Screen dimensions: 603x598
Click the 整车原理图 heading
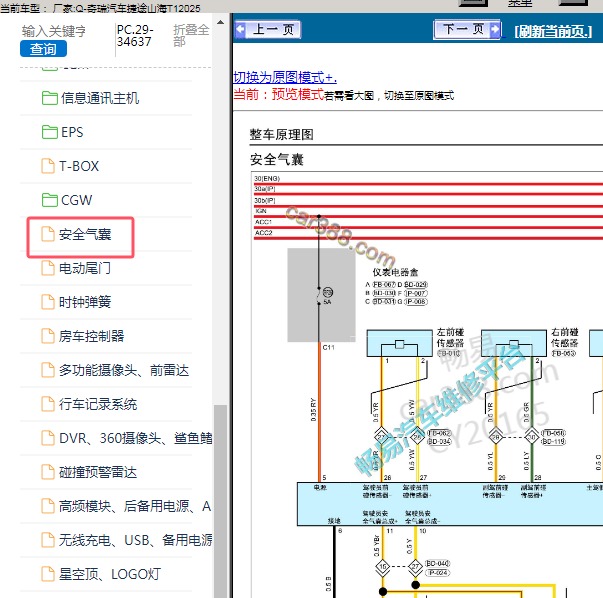pyautogui.click(x=282, y=135)
